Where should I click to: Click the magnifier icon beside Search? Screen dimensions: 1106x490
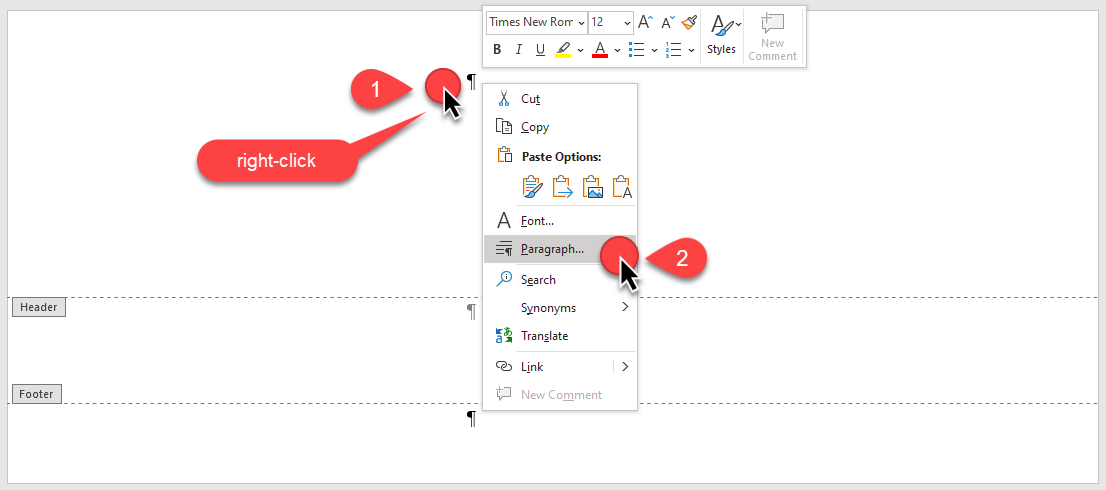(x=504, y=279)
